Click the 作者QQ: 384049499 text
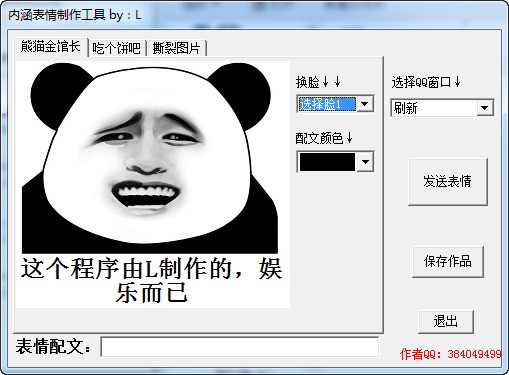 451,354
